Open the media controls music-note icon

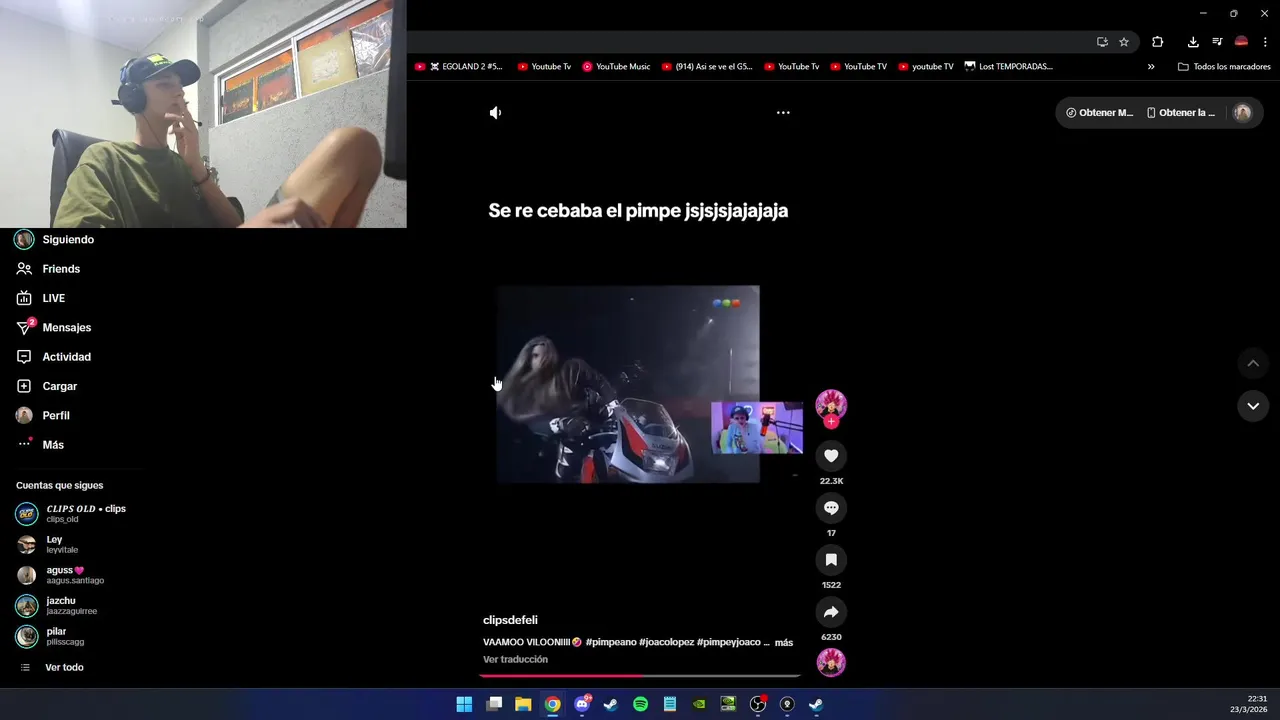1217,42
